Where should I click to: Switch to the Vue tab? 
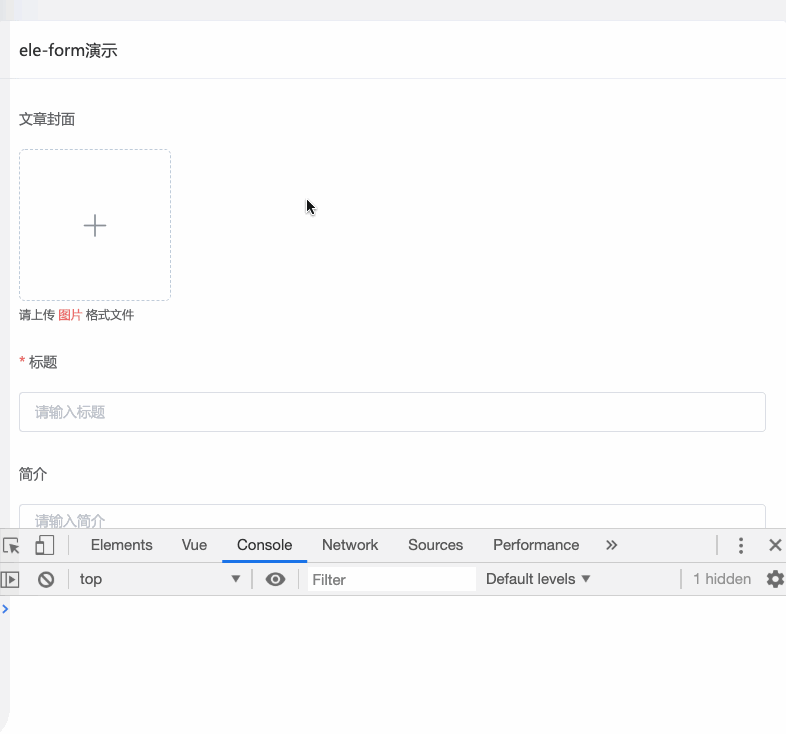(194, 545)
